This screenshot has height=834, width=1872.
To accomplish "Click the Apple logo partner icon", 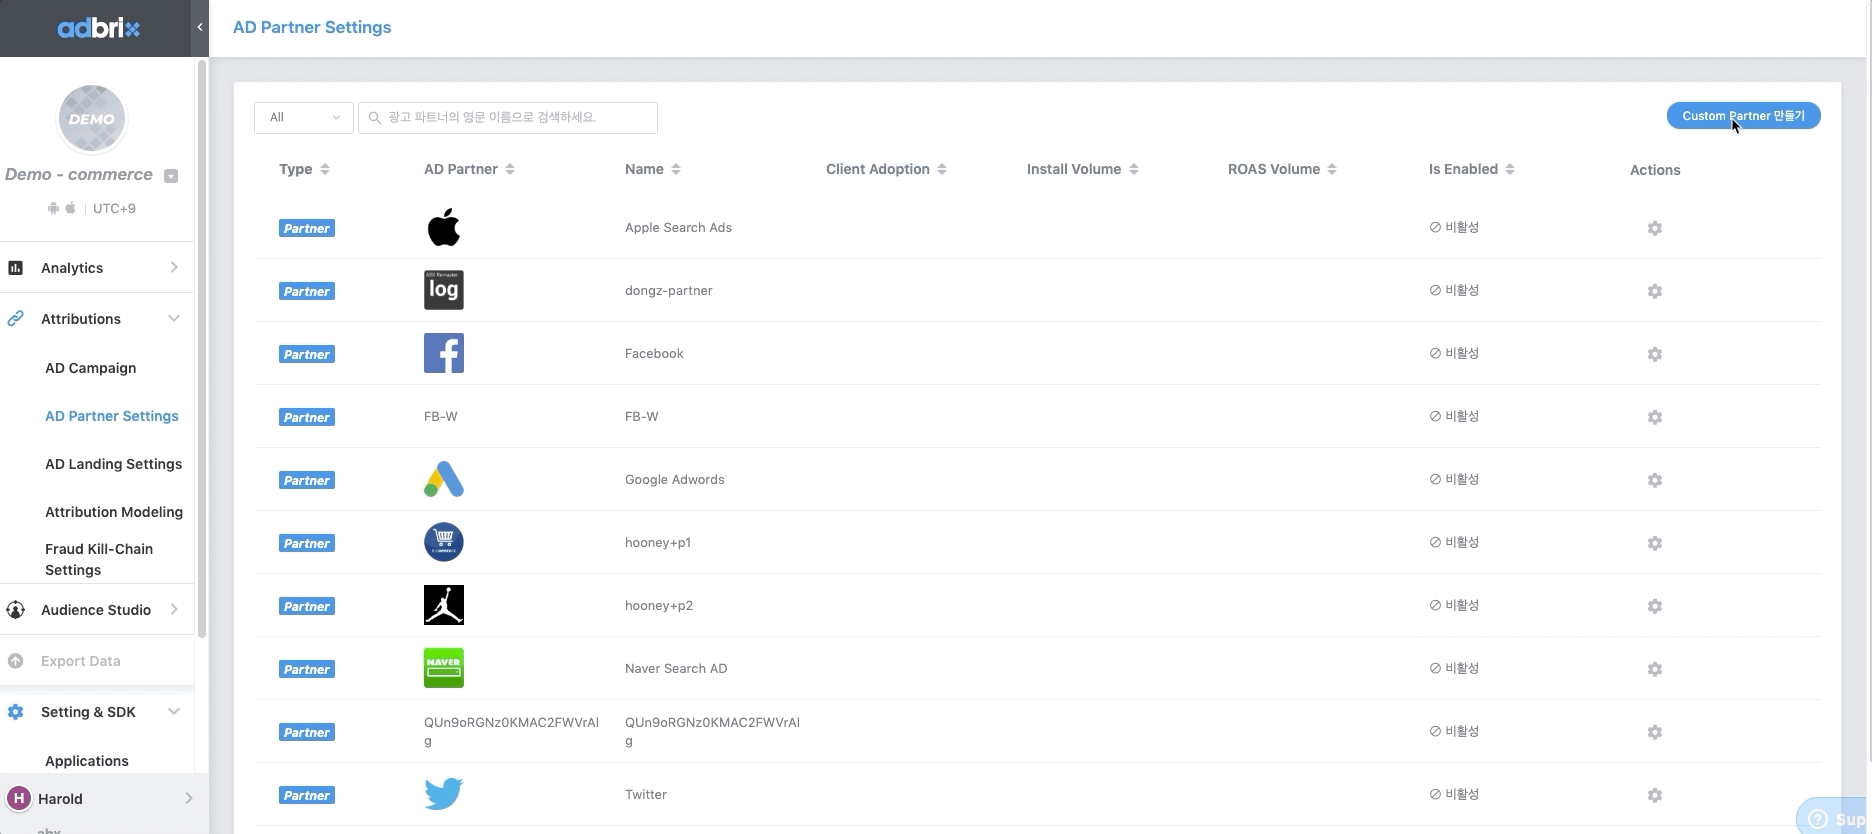I will 444,227.
